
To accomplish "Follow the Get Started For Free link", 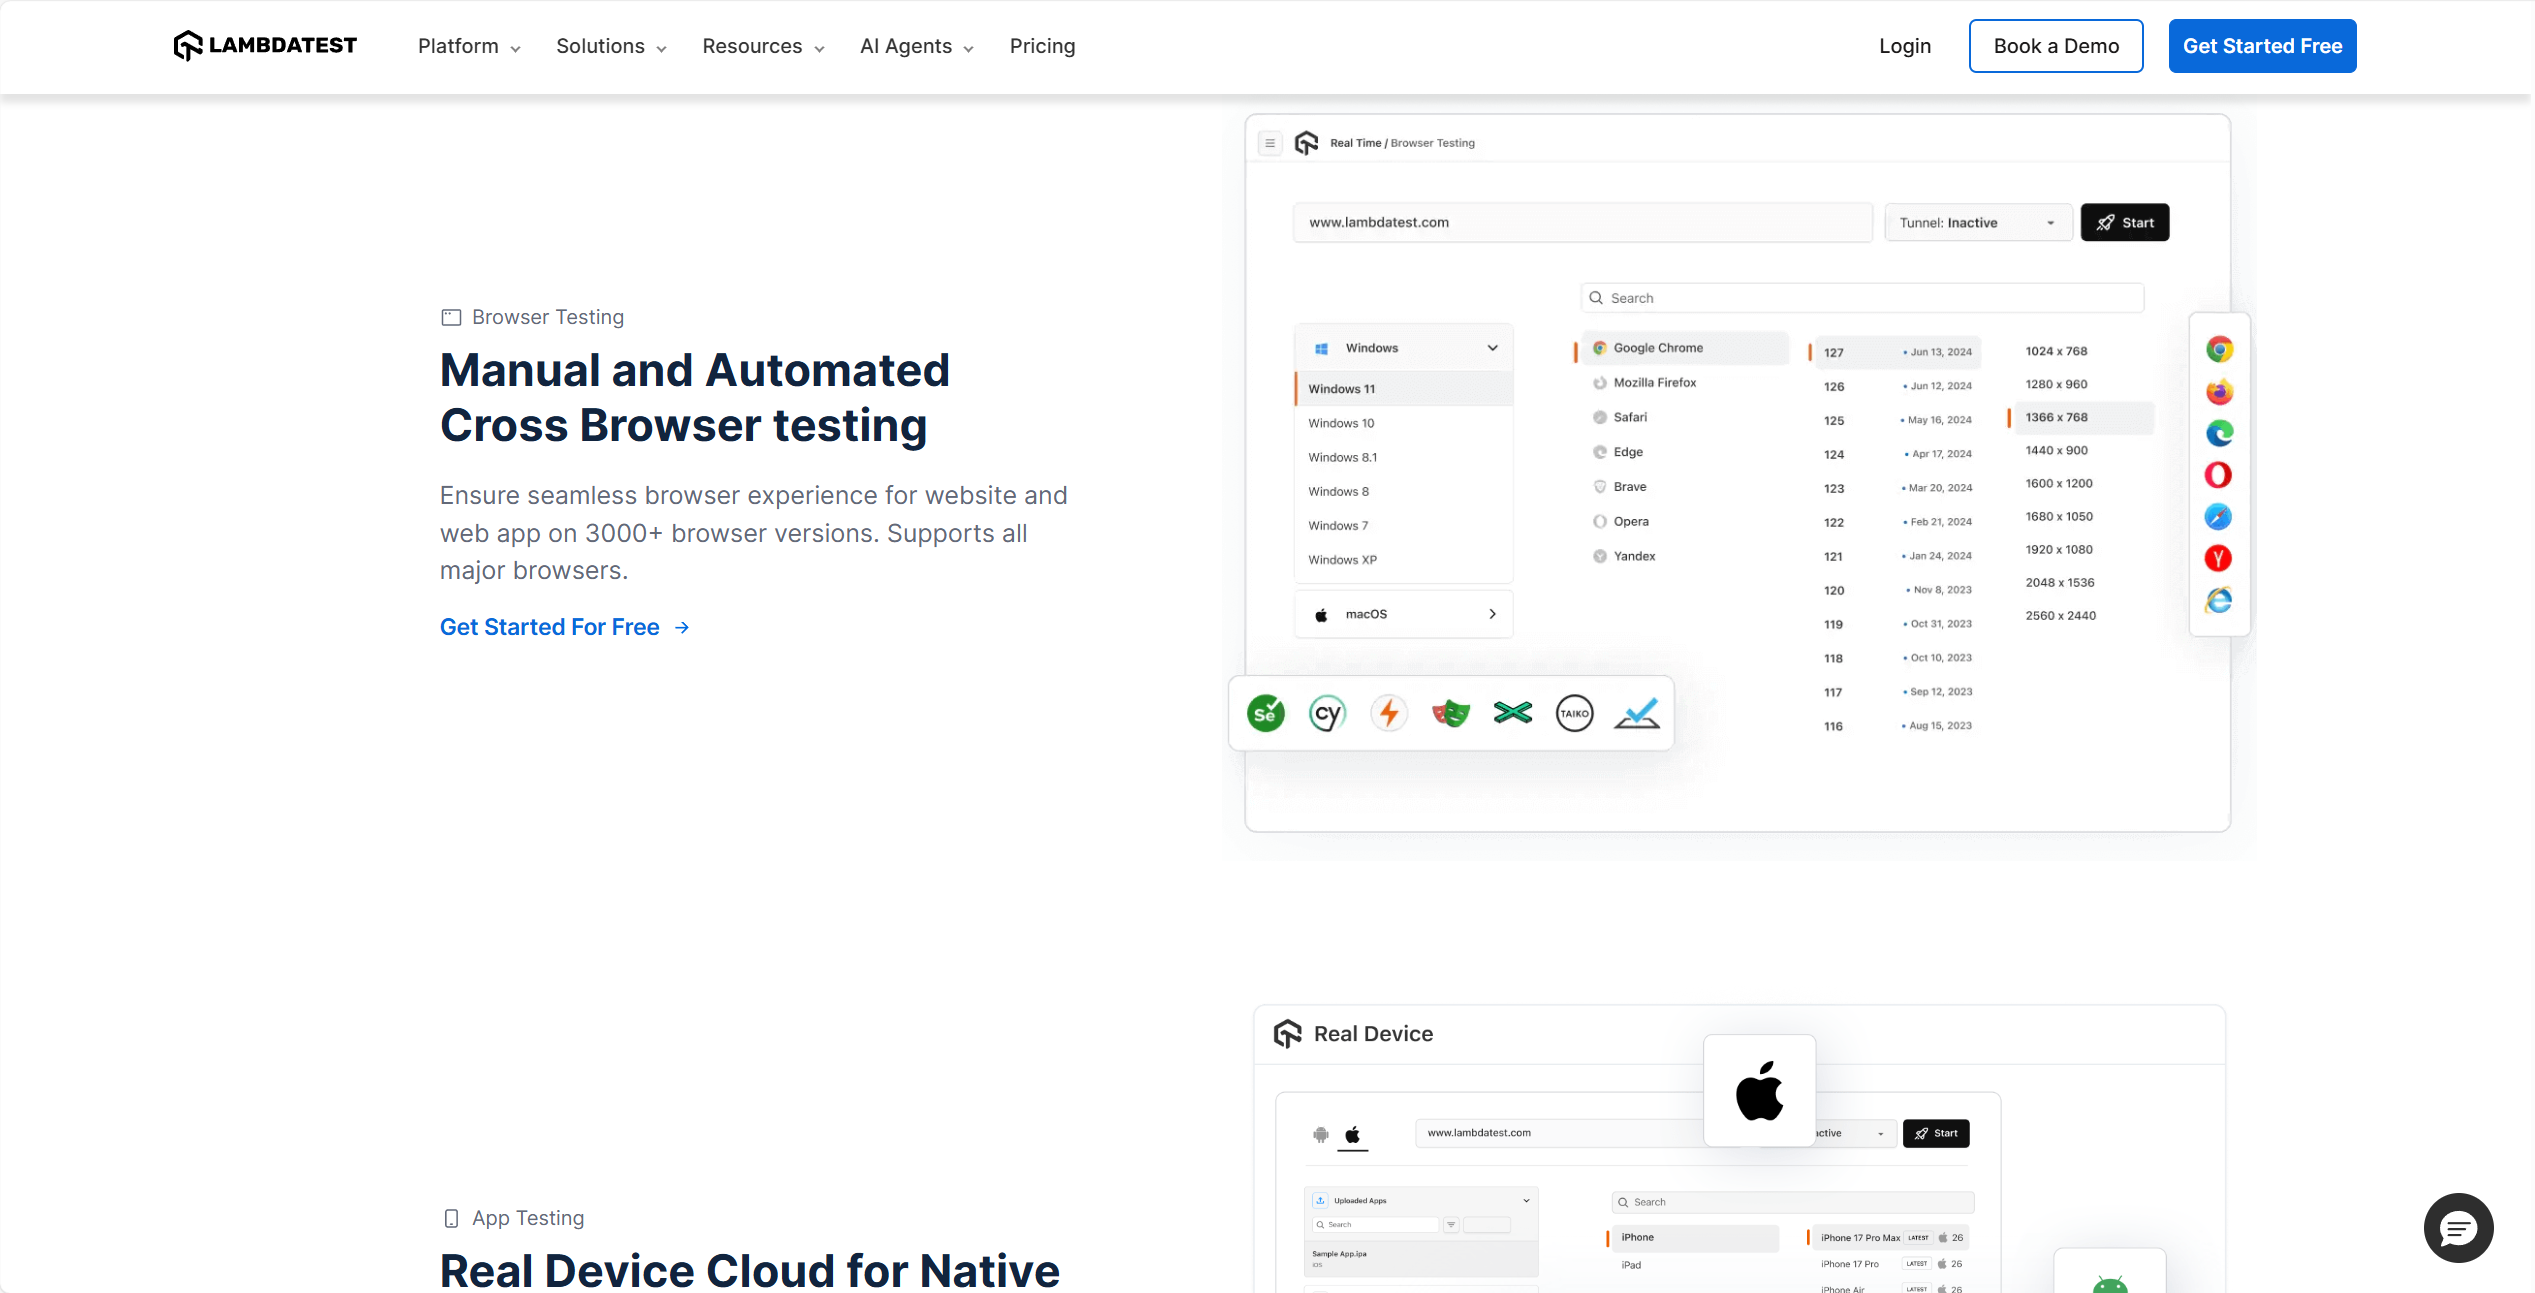I will pos(565,627).
